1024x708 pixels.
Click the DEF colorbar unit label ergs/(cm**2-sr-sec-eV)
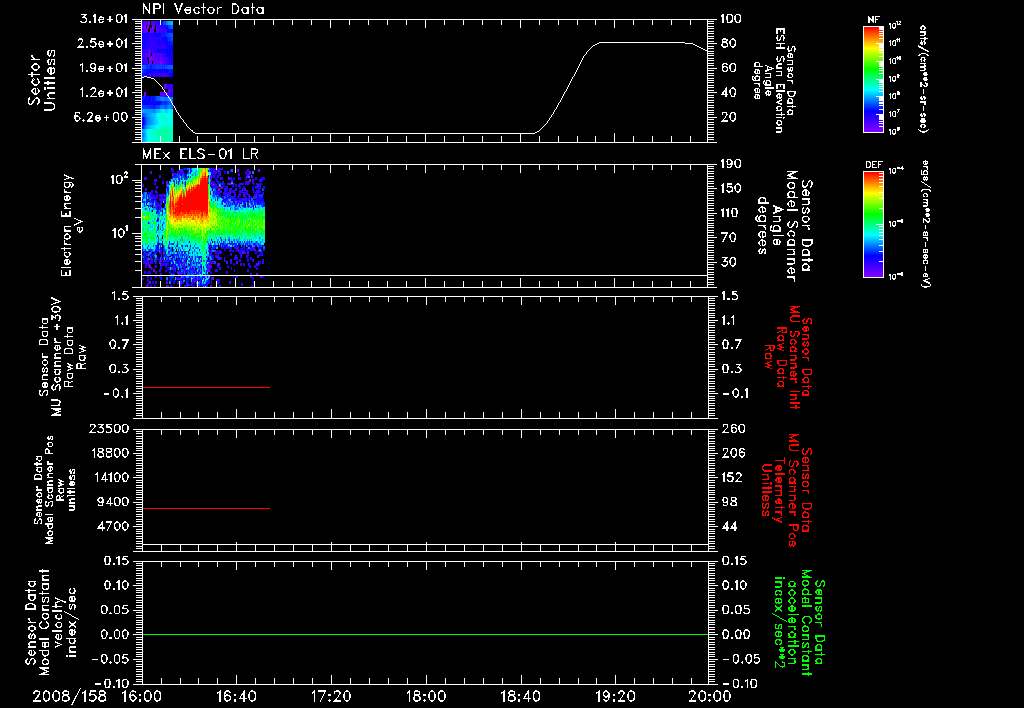(925, 223)
